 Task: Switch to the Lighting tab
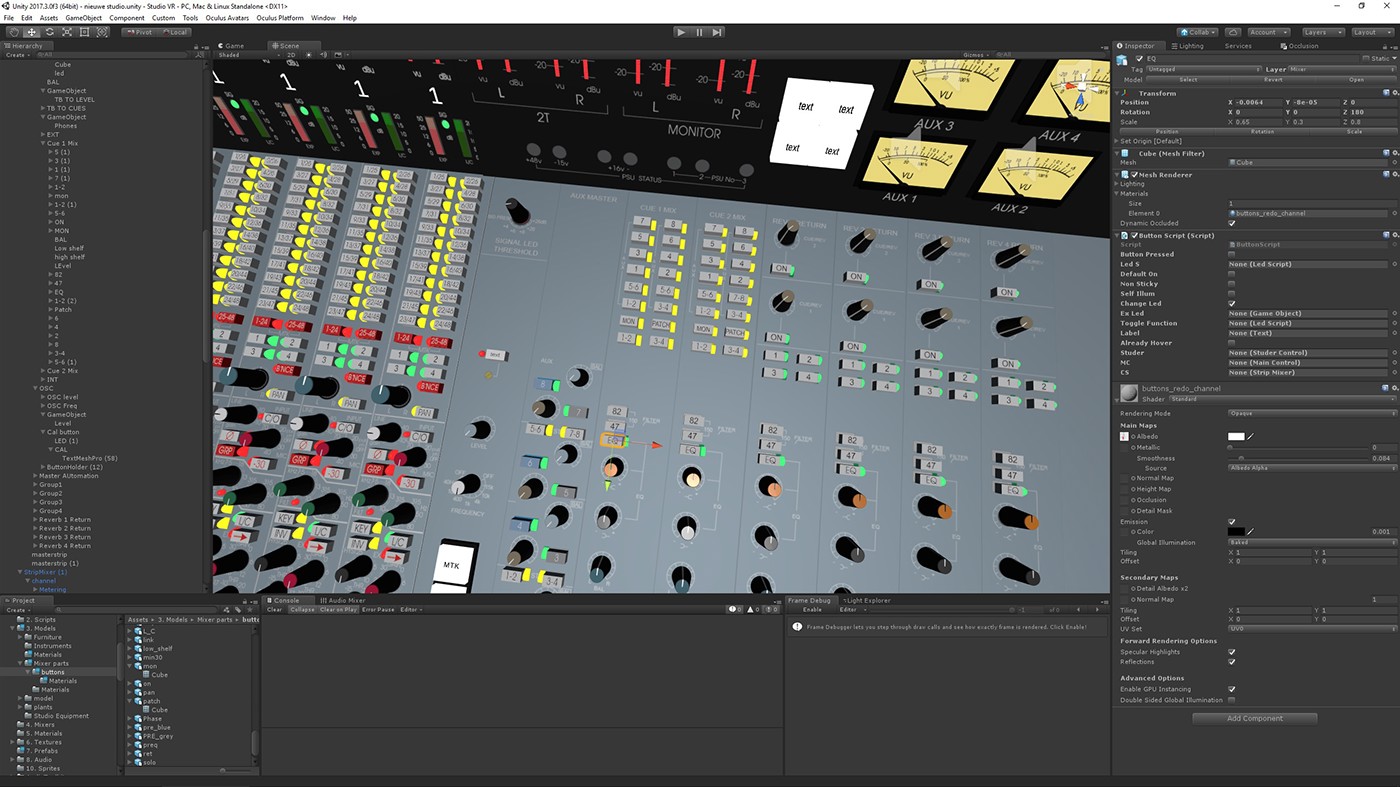1190,45
